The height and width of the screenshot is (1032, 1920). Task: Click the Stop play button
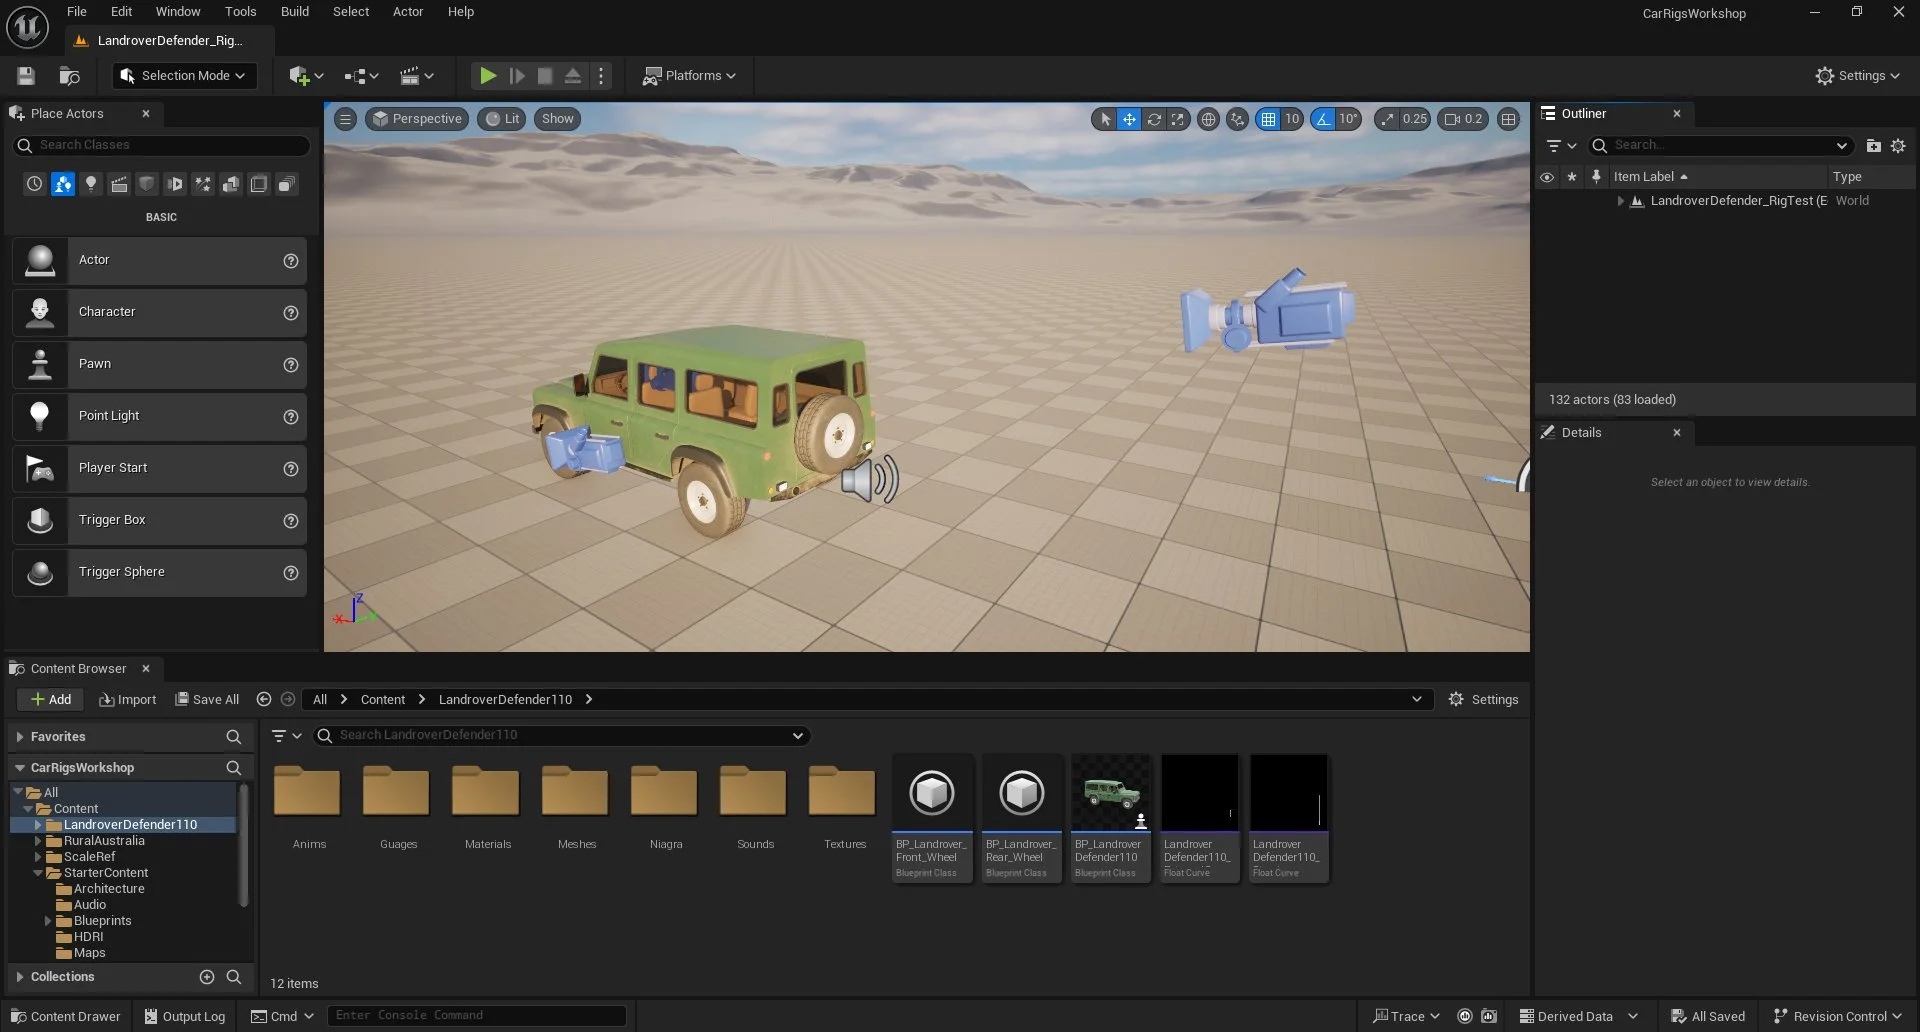coord(545,76)
